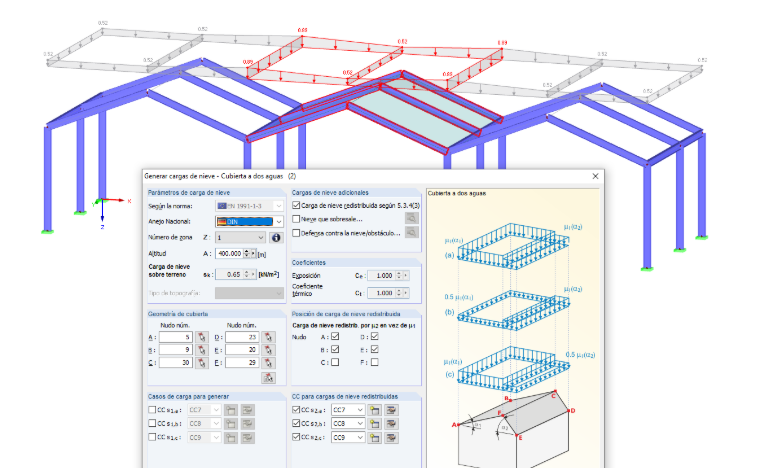Pick node D graphically in roof geometry
Viewport: 760px width, 468px height.
point(268,337)
